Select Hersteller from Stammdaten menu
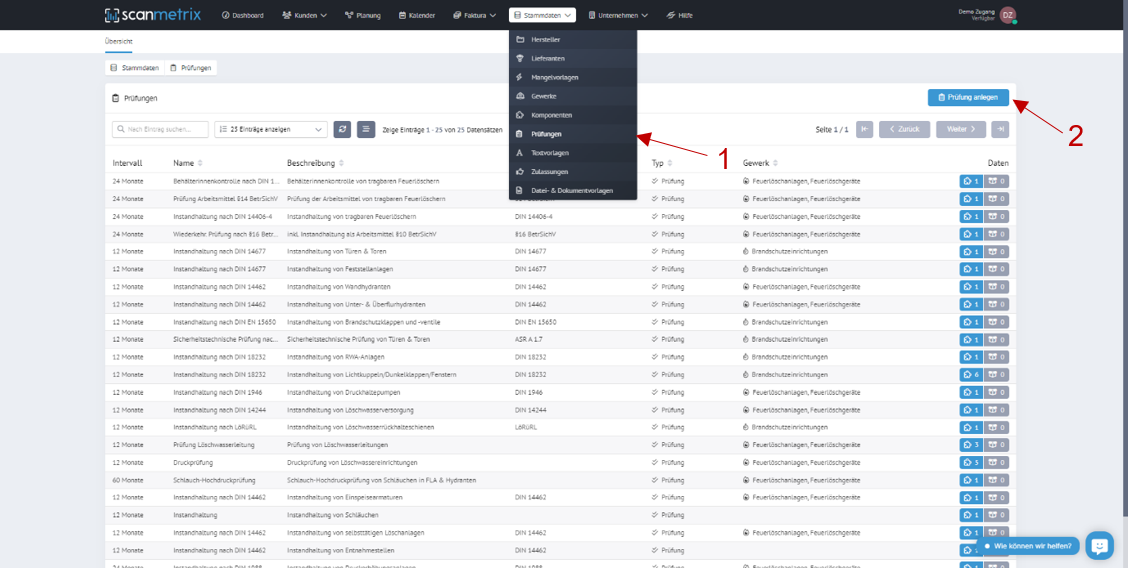 [573, 40]
